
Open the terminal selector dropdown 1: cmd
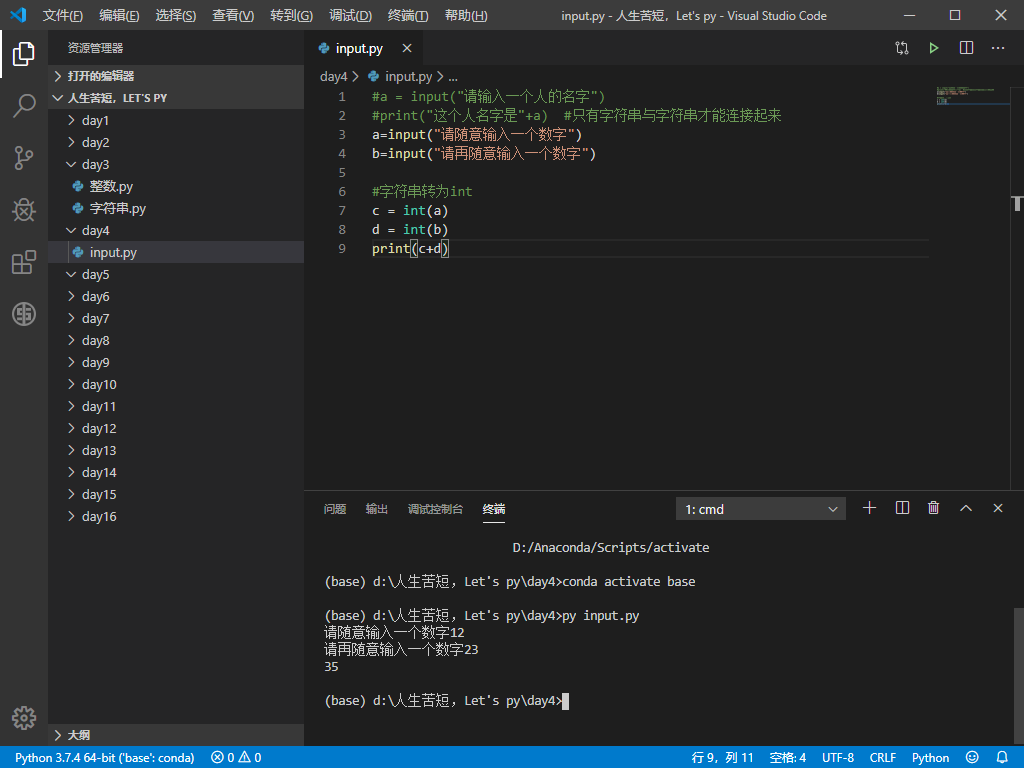tap(761, 509)
